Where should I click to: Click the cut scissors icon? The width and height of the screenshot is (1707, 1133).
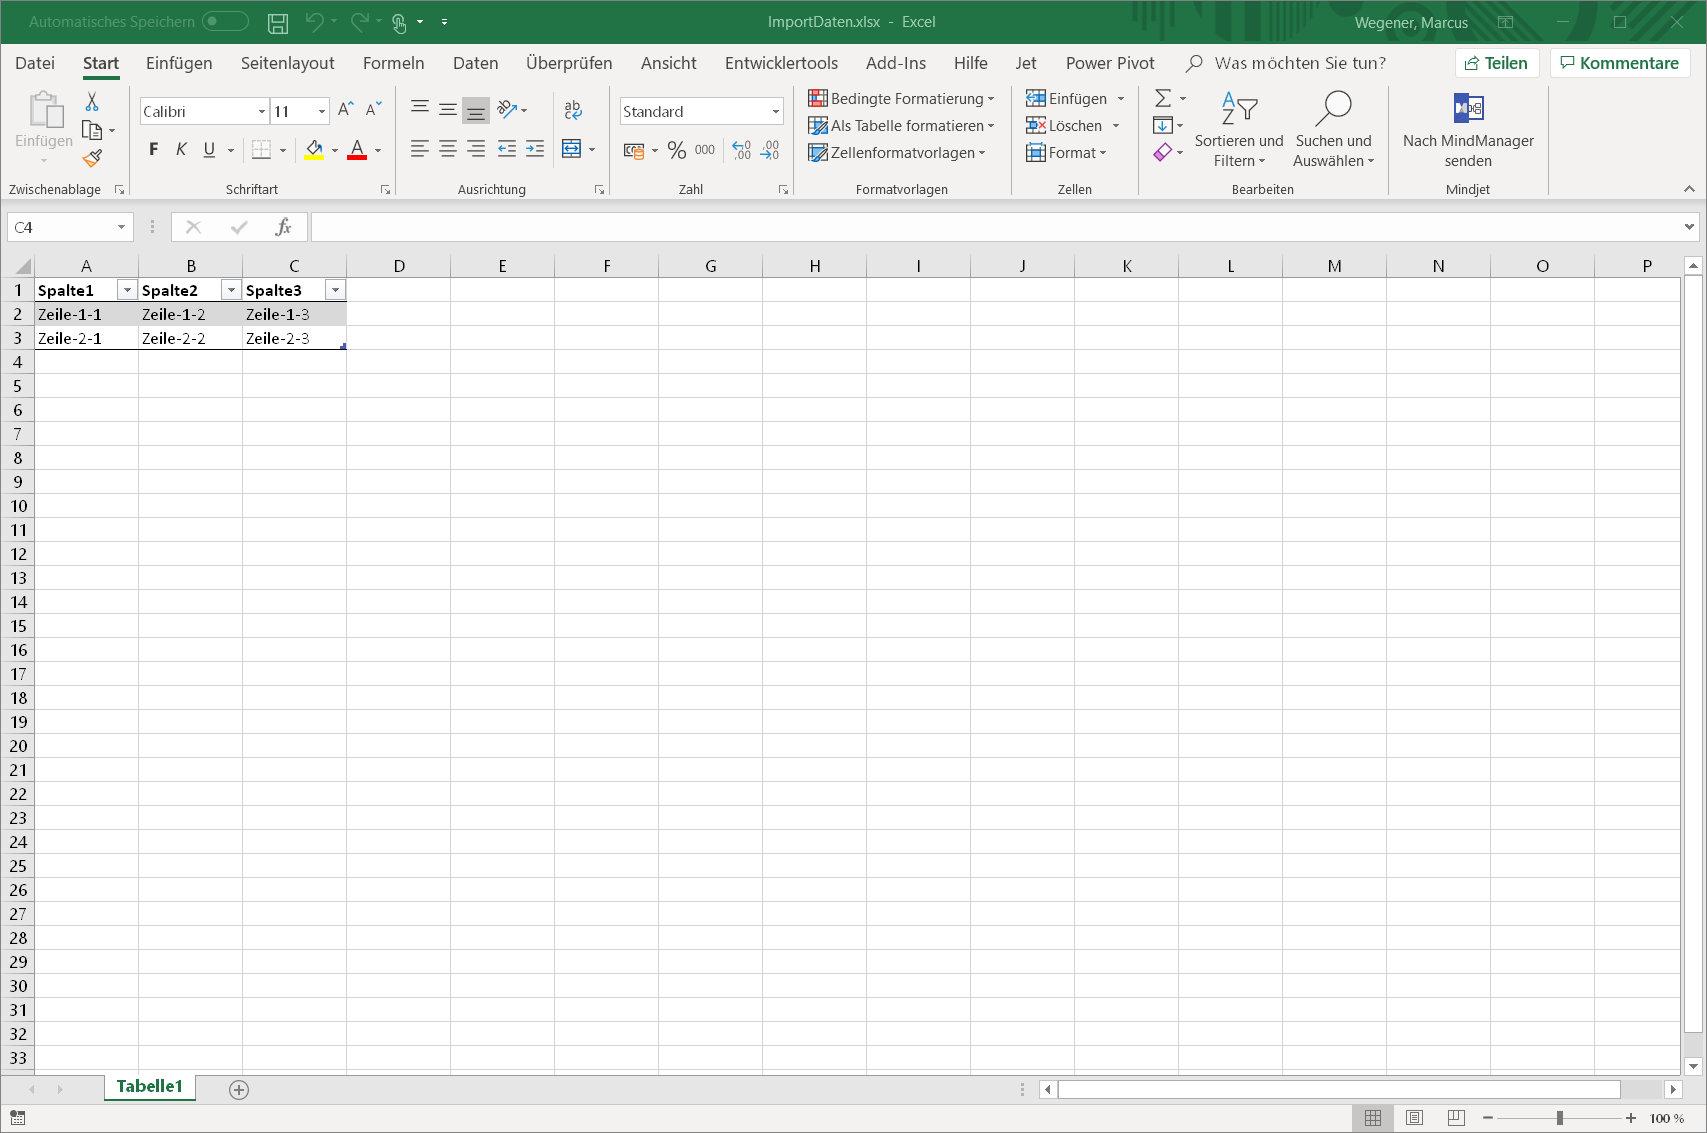tap(92, 102)
